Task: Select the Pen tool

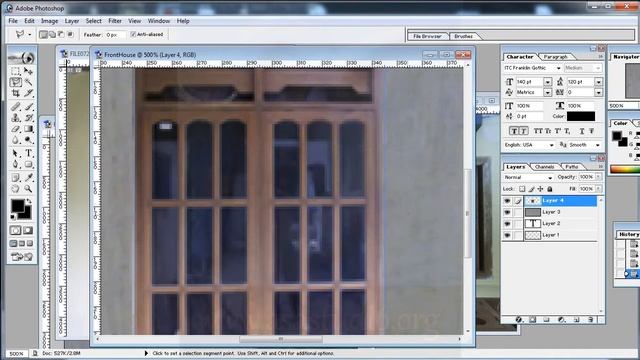Action: coord(16,164)
